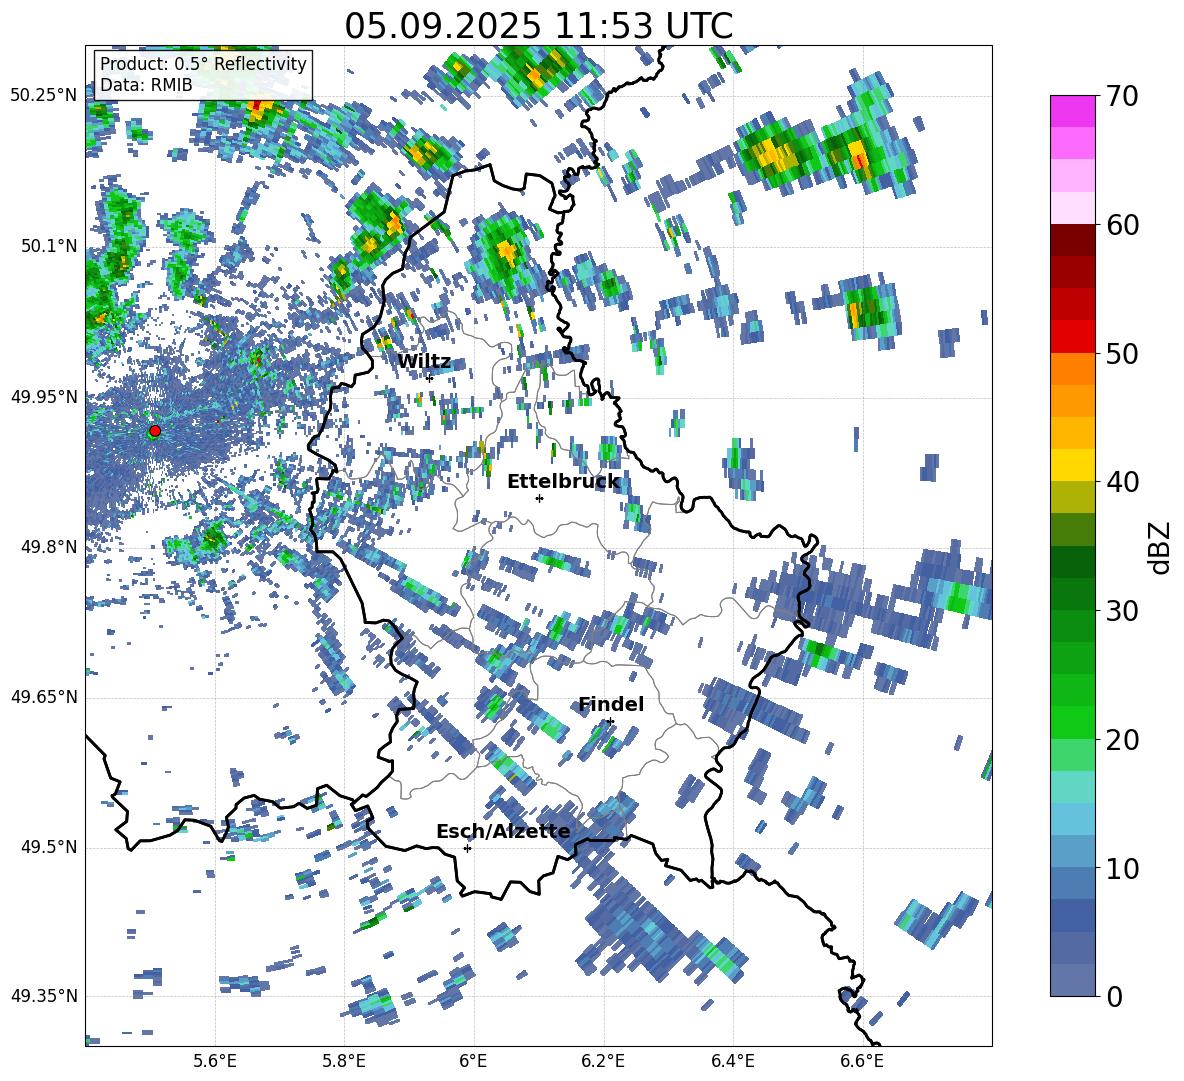This screenshot has width=1184, height=1081.
Task: Select the Ettelbruck station label
Action: (x=563, y=482)
